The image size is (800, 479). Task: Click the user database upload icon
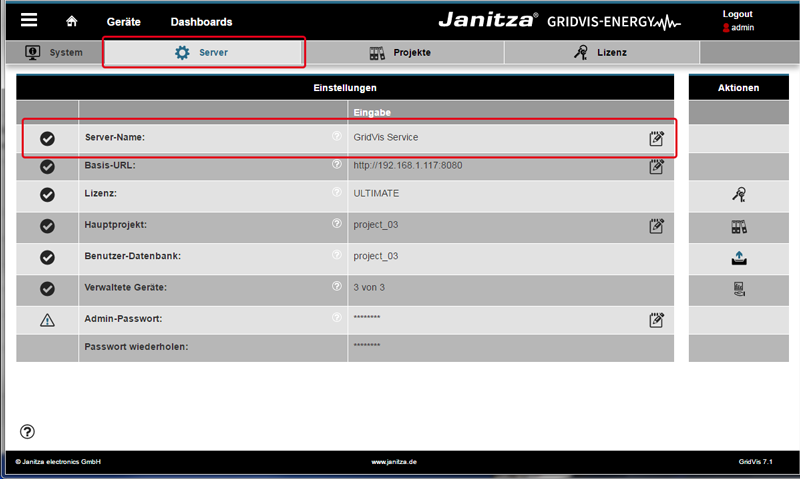pyautogui.click(x=739, y=258)
